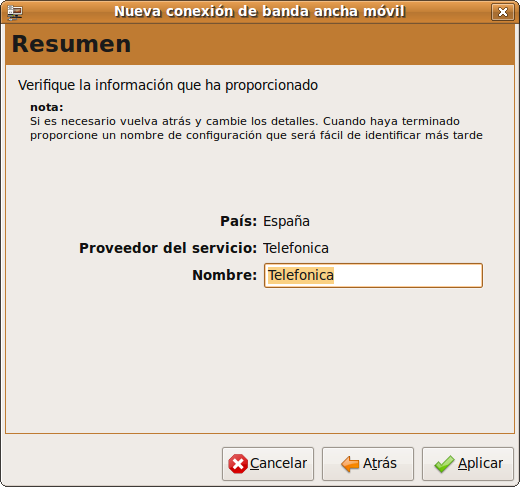The image size is (520, 487).
Task: Click the España country value
Action: tap(286, 221)
